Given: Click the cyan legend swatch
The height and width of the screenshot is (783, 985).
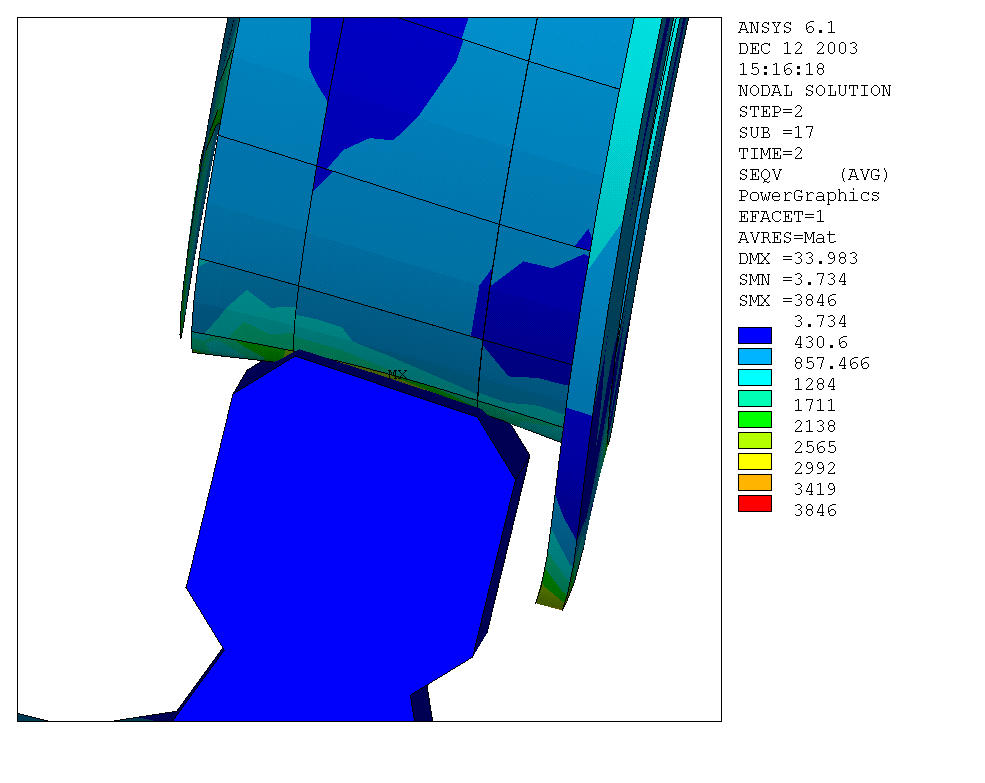Looking at the screenshot, I should coord(754,378).
